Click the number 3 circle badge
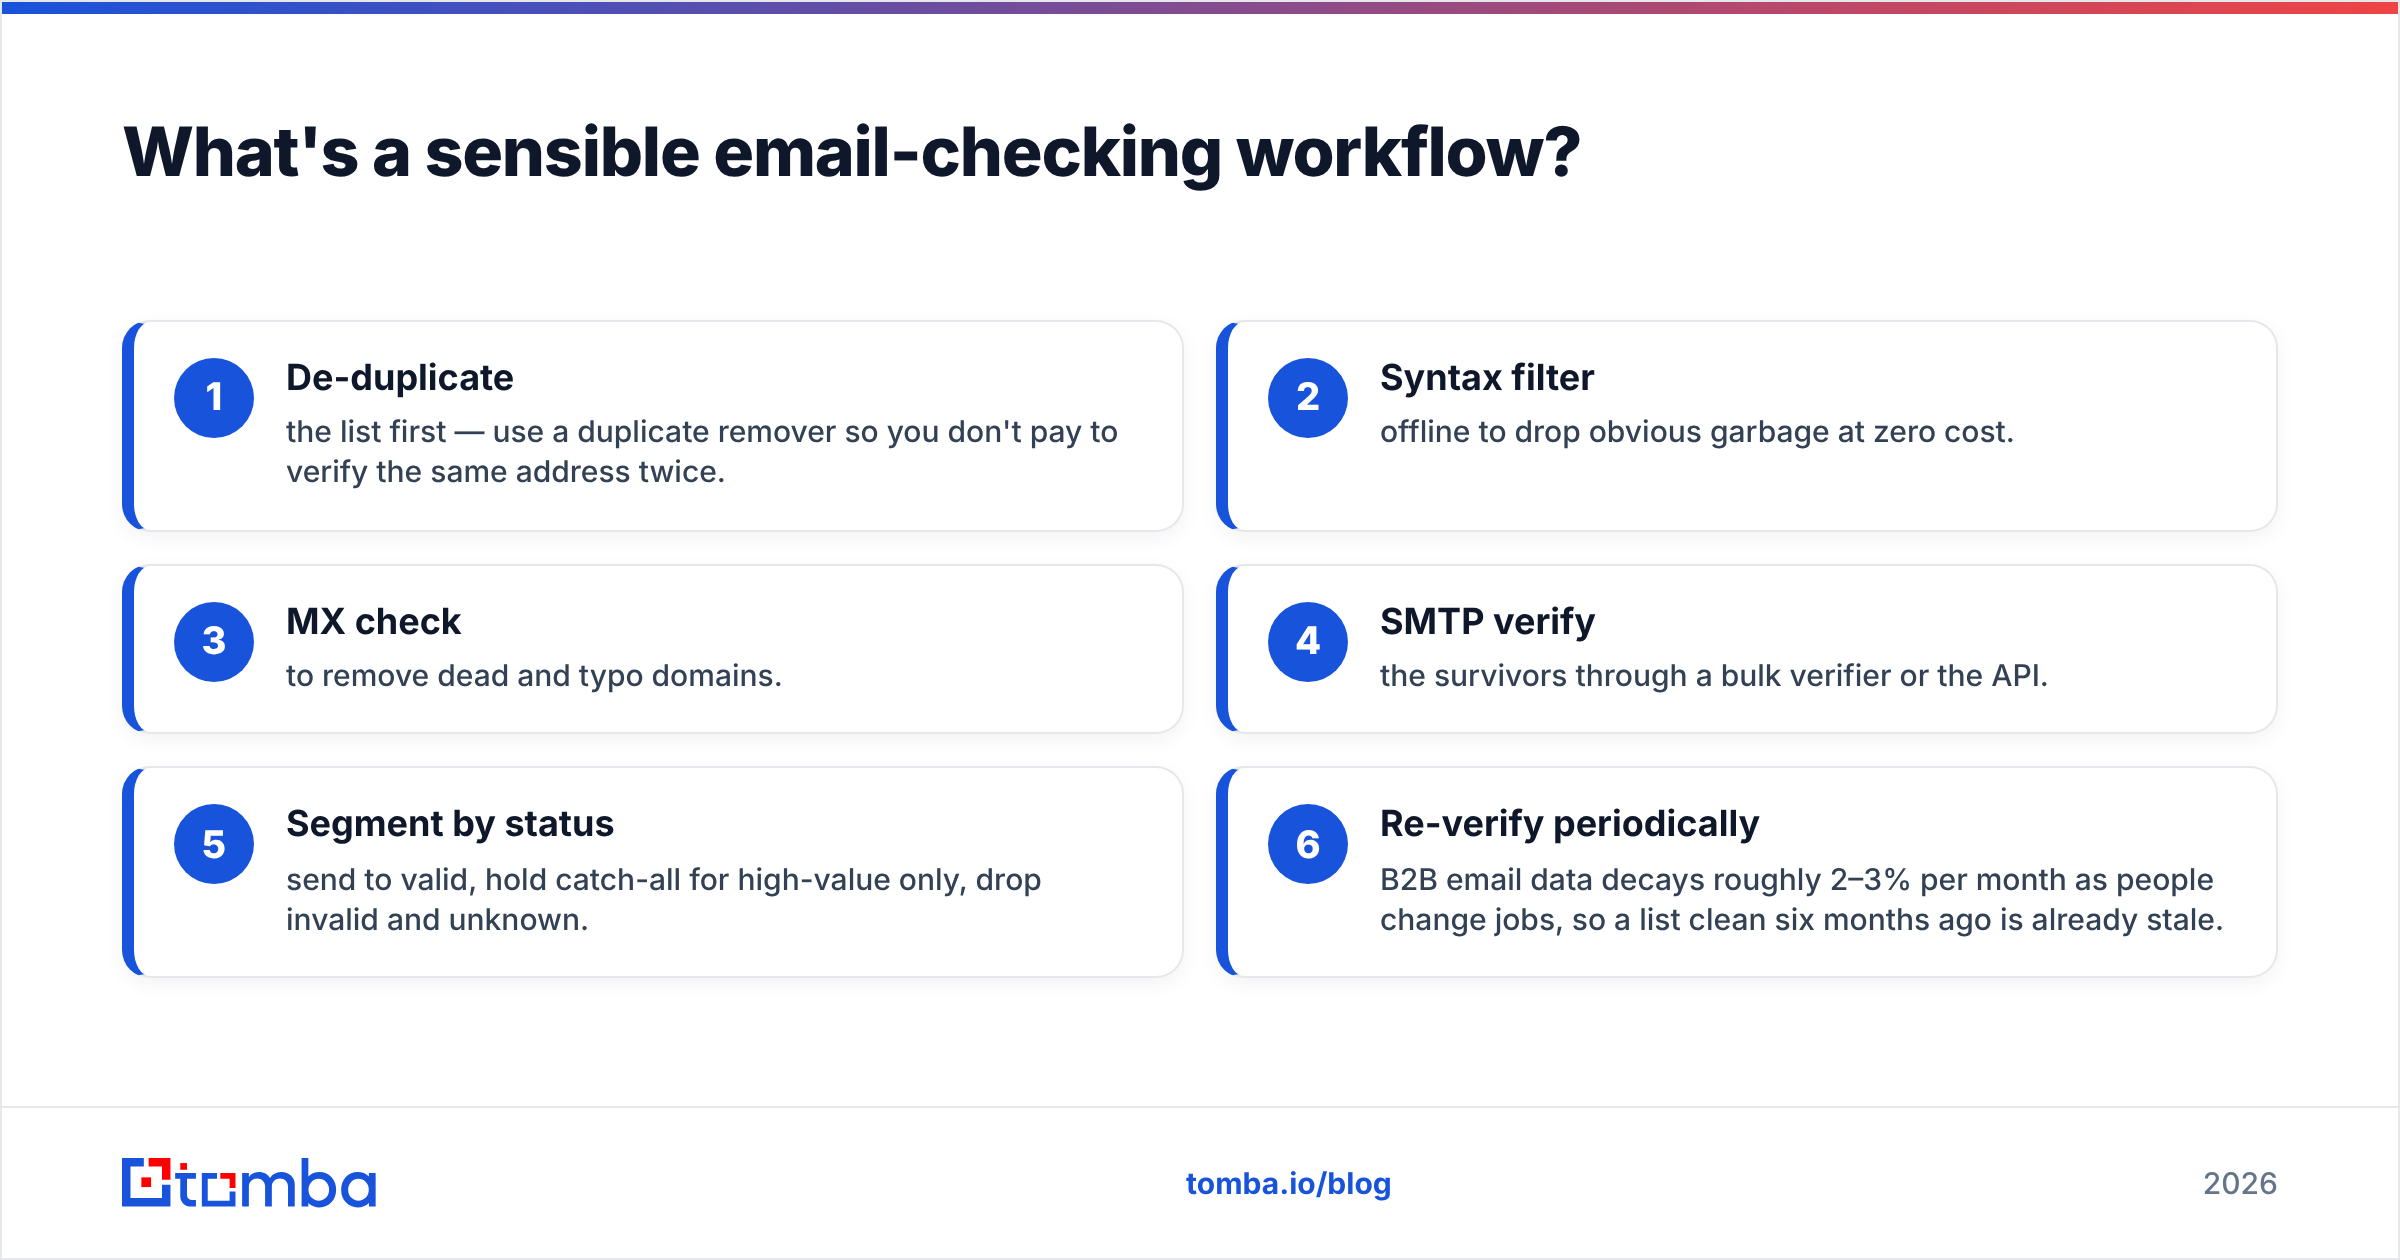This screenshot has height=1260, width=2400. point(214,641)
